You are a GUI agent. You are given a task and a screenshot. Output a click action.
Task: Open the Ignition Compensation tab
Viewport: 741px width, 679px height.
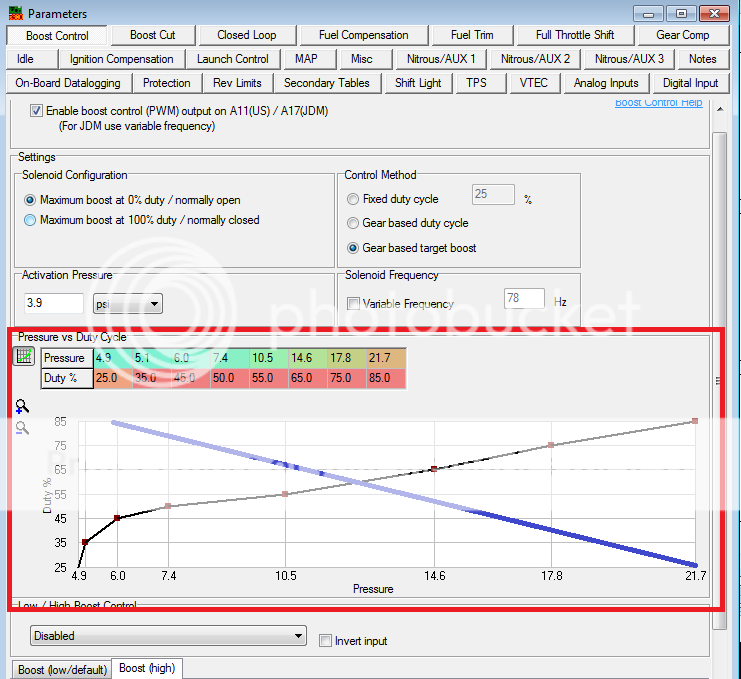coord(121,59)
